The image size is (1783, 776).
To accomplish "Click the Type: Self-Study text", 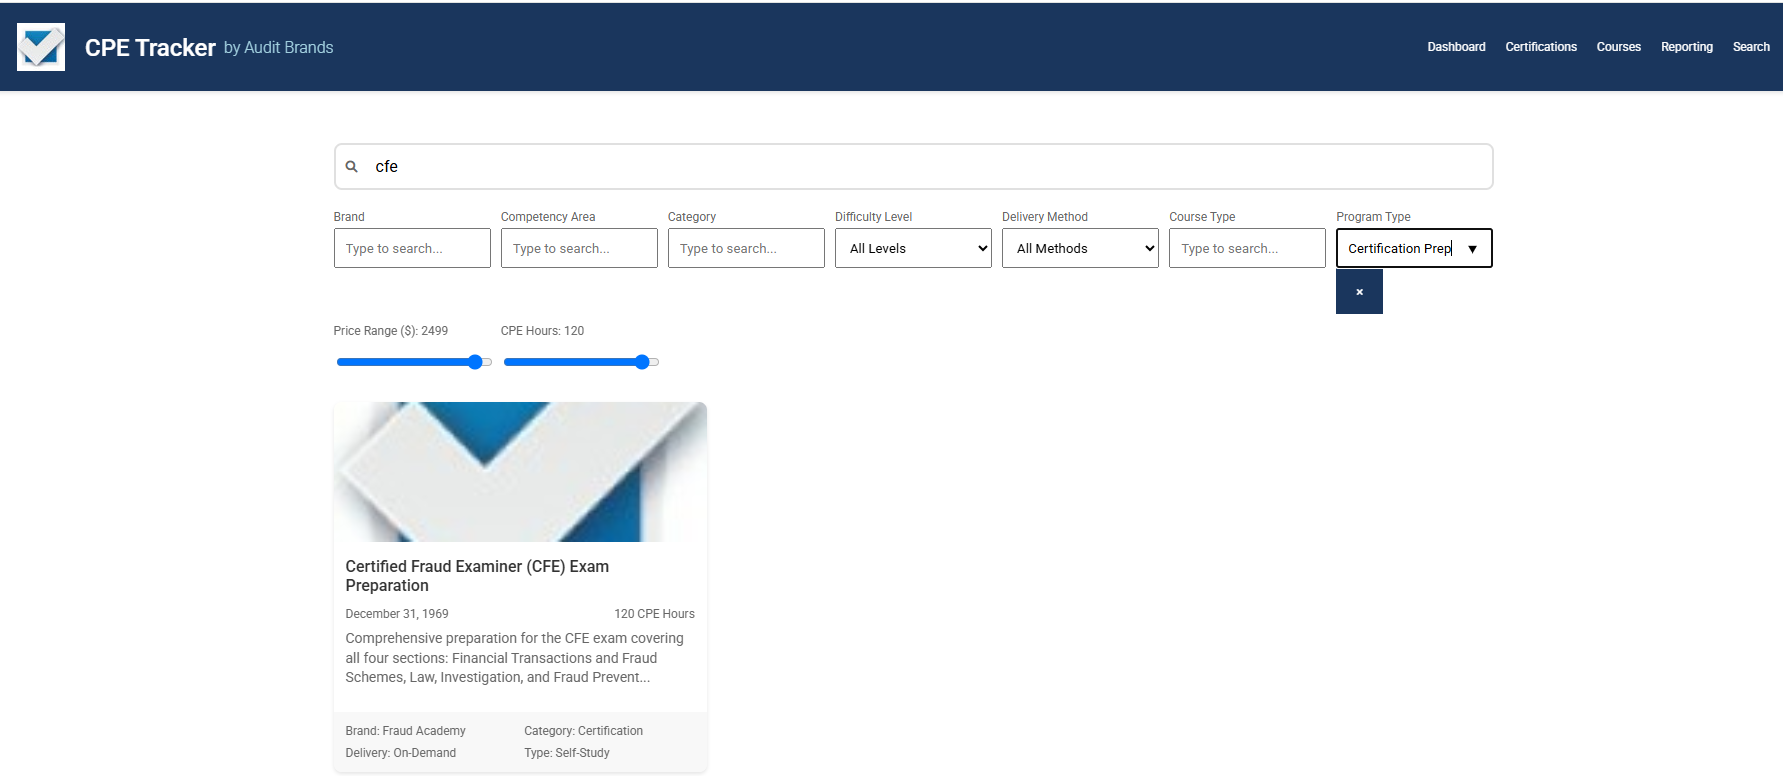I will (566, 753).
